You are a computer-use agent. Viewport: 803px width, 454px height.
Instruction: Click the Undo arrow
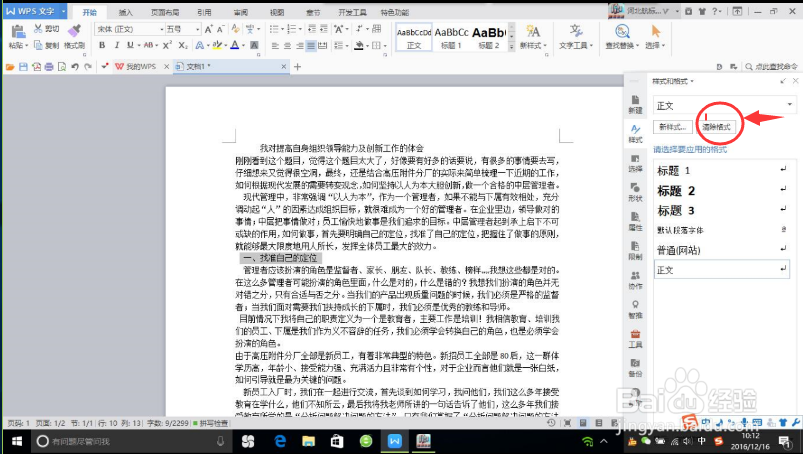pyautogui.click(x=75, y=67)
